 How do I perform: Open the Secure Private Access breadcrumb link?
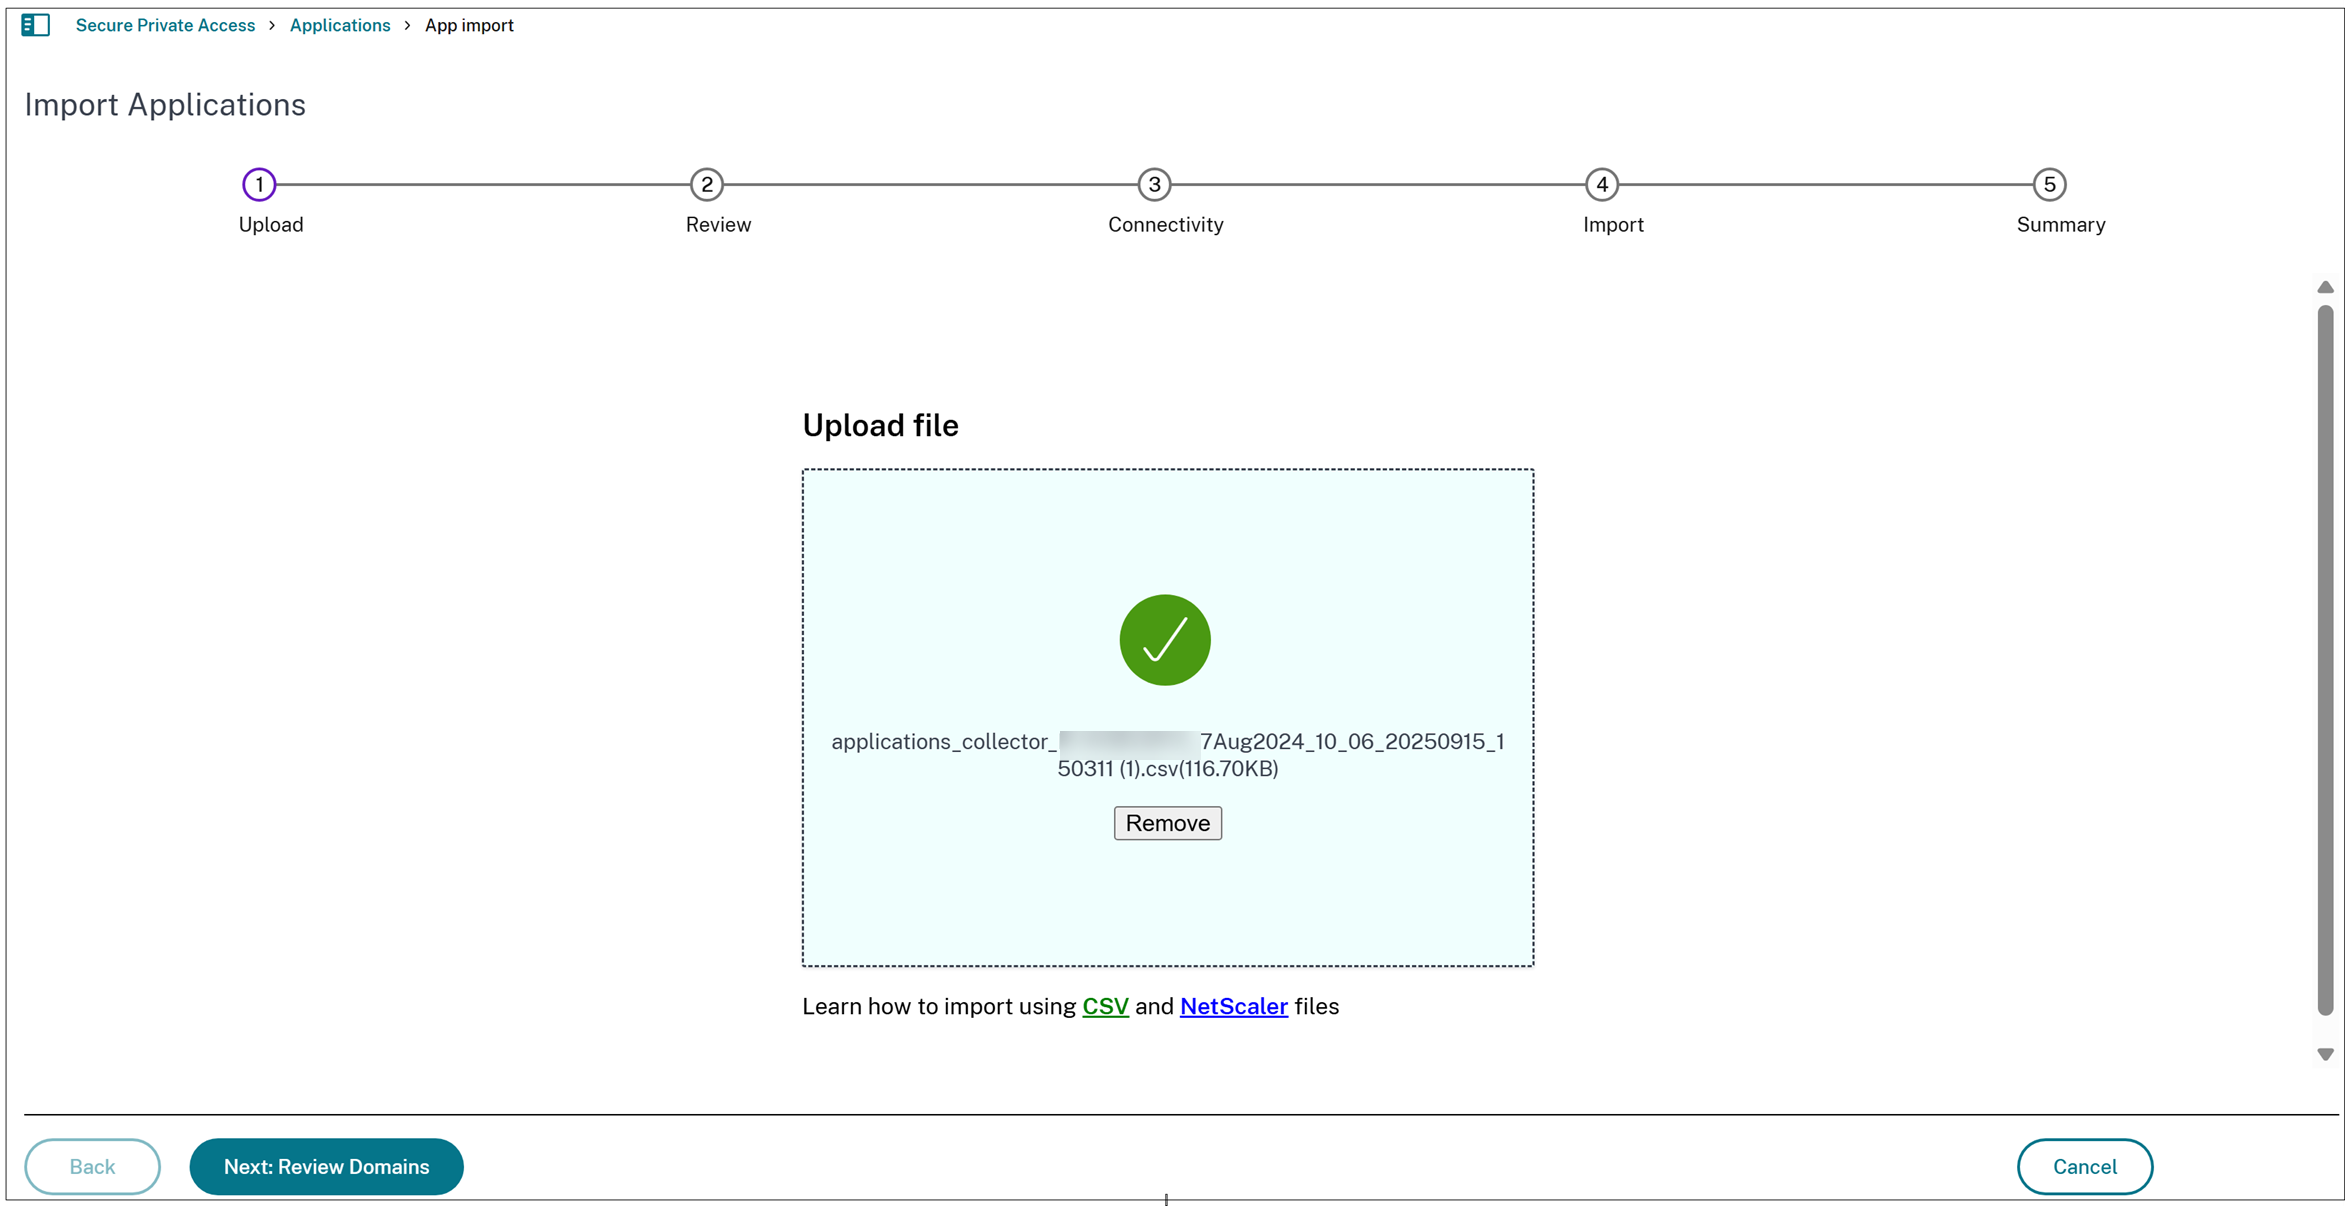pos(165,25)
